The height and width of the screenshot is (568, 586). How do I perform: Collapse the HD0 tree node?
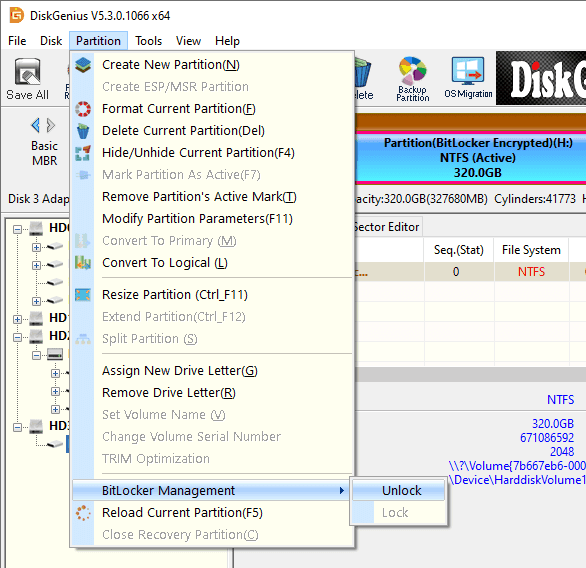pyautogui.click(x=17, y=229)
